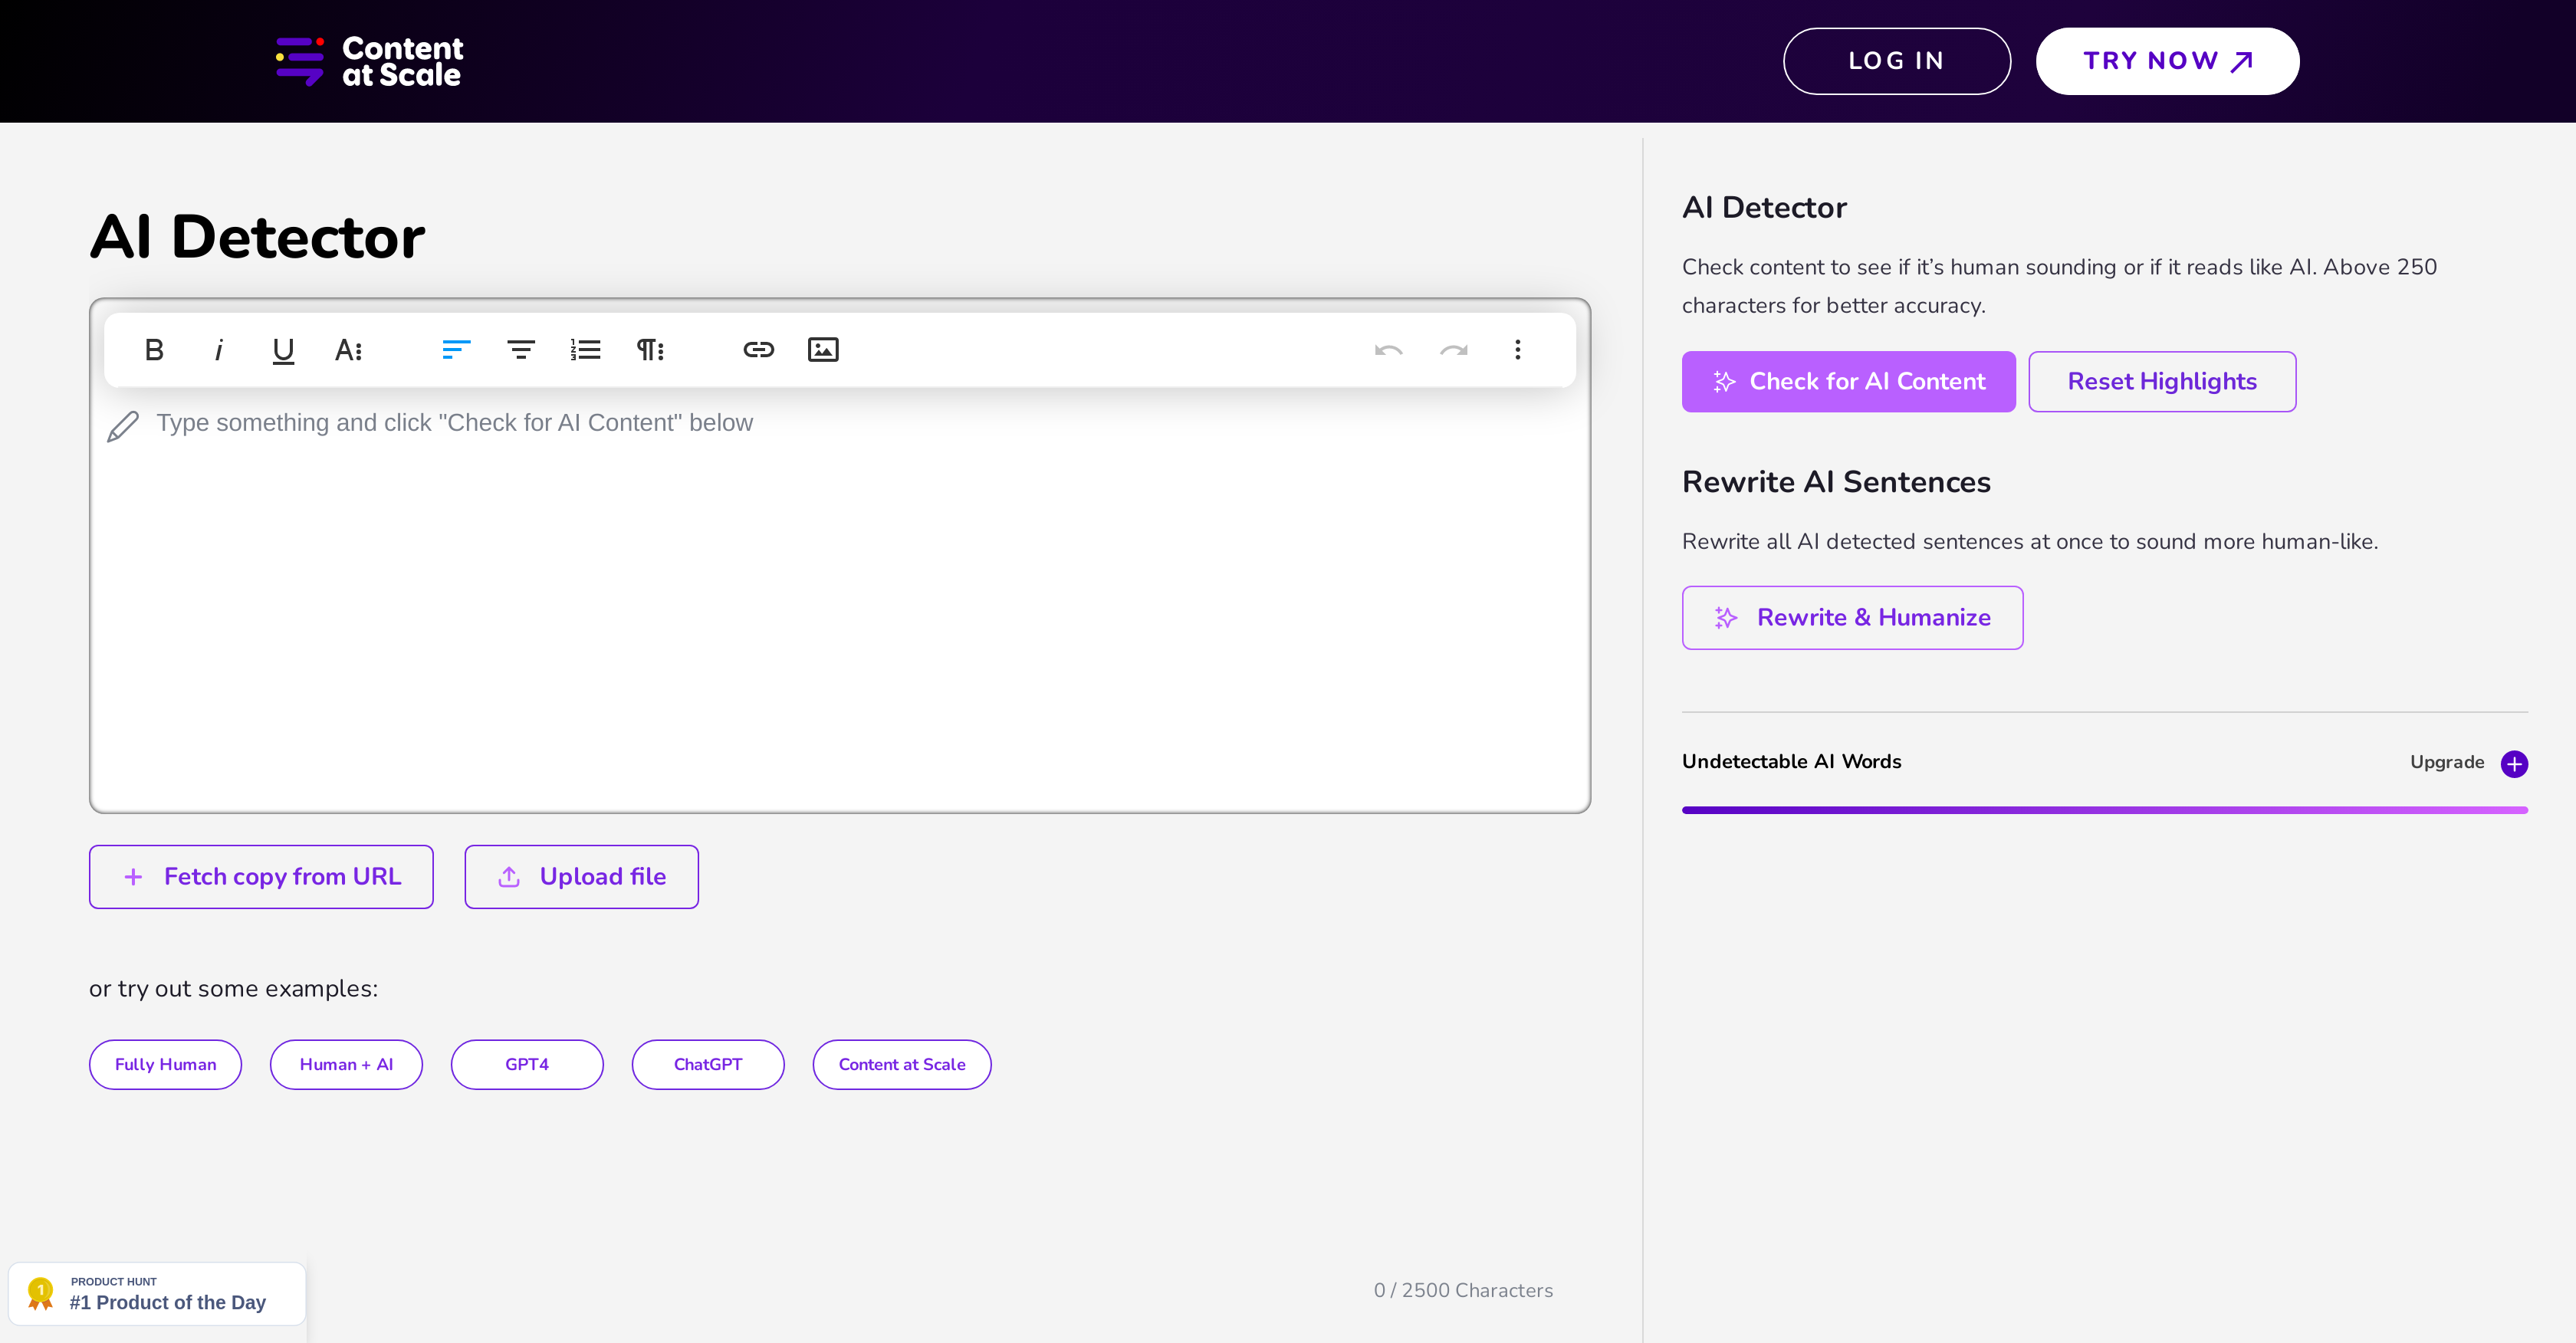2576x1343 pixels.
Task: Open the font size dropdown
Action: coord(348,349)
